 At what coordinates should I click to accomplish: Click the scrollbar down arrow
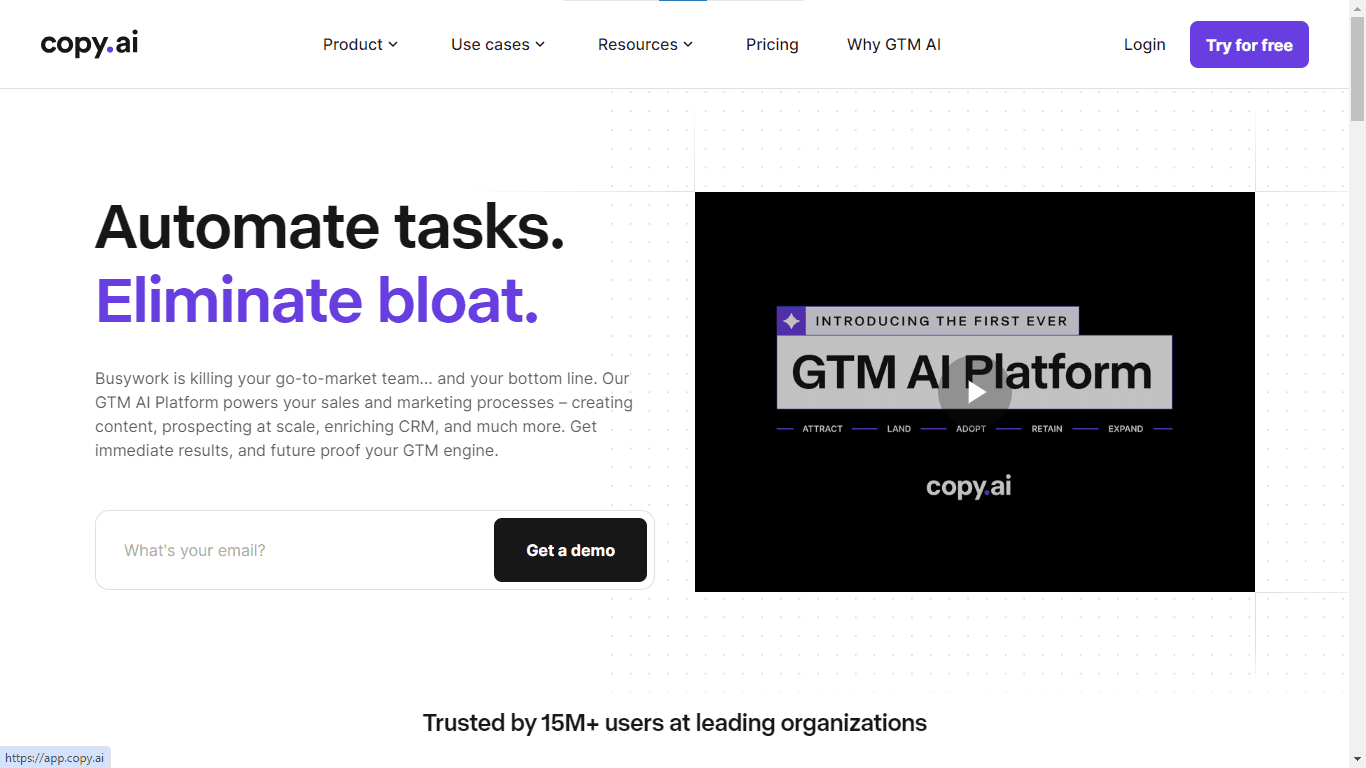pyautogui.click(x=1357, y=759)
